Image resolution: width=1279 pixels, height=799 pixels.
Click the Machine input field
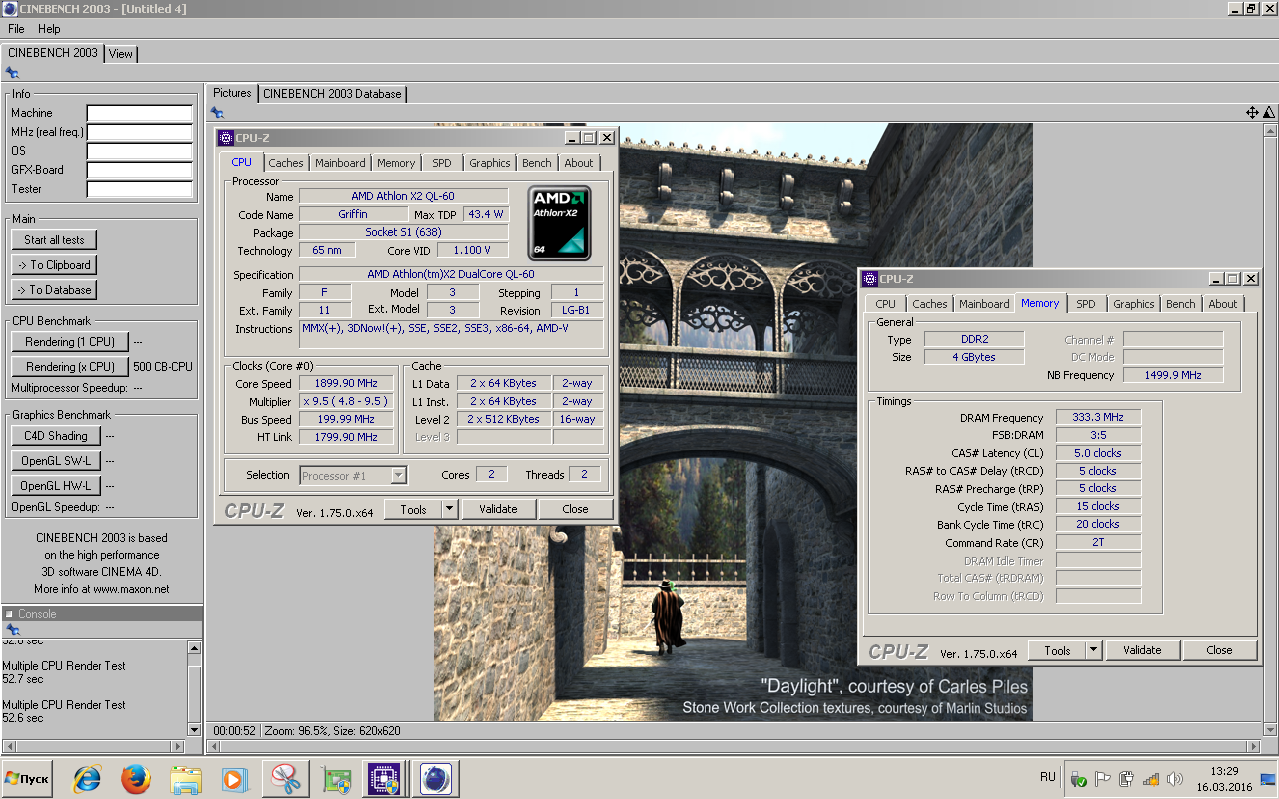pyautogui.click(x=140, y=114)
